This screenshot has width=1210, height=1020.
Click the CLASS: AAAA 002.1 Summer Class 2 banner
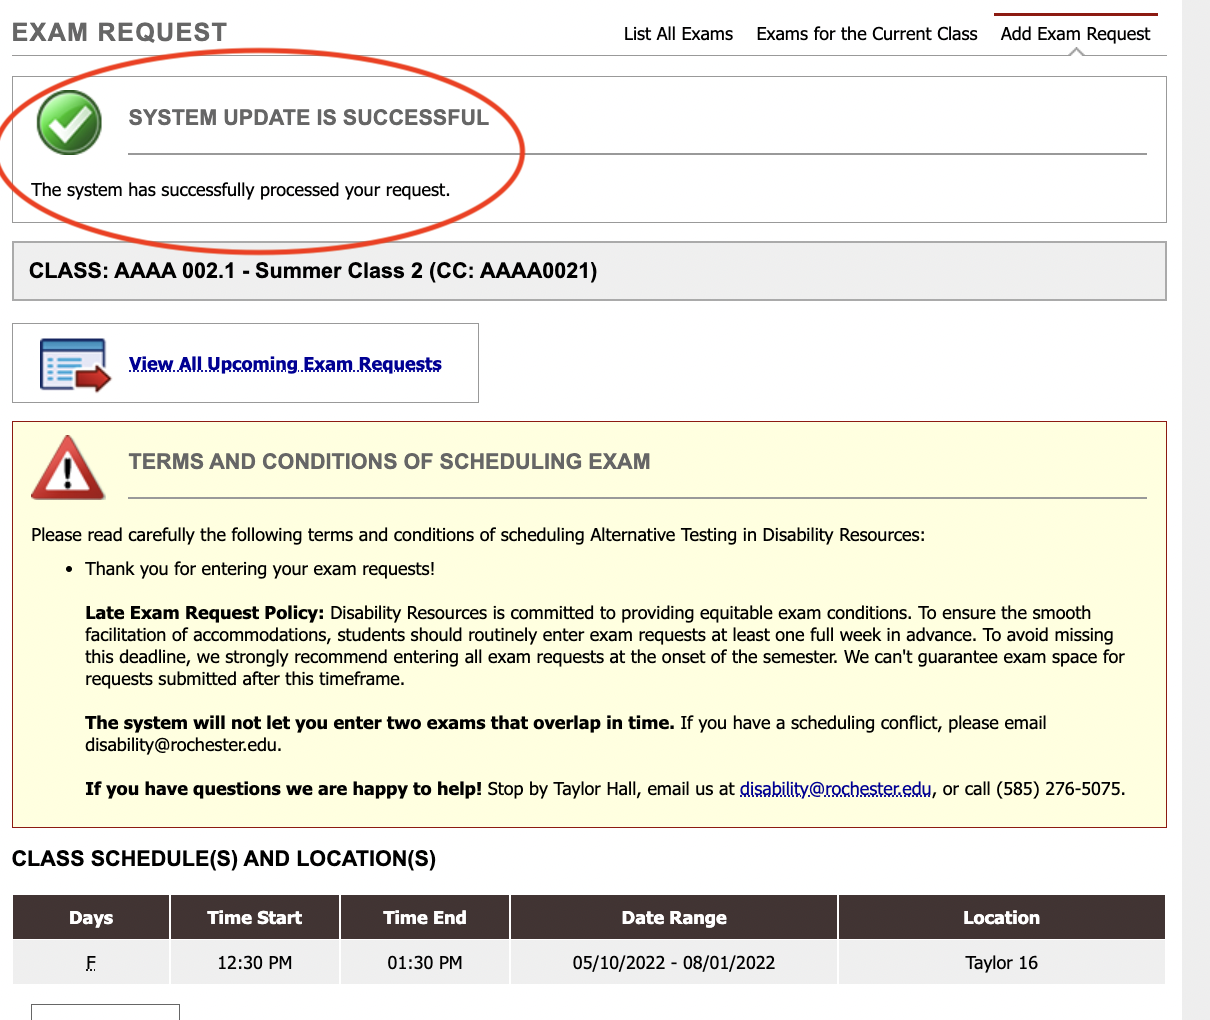point(589,271)
